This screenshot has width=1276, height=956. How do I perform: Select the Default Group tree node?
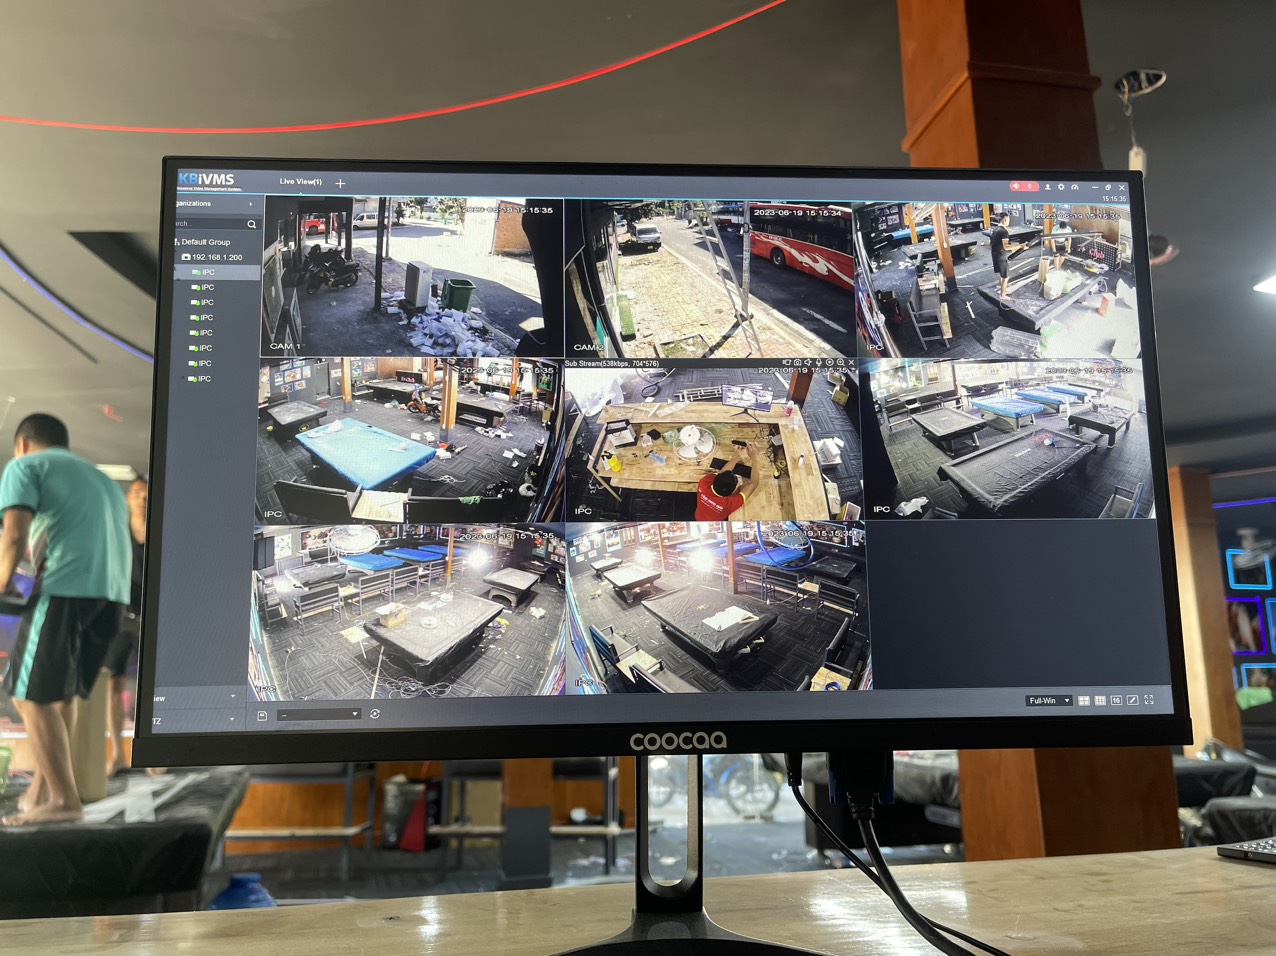(205, 242)
